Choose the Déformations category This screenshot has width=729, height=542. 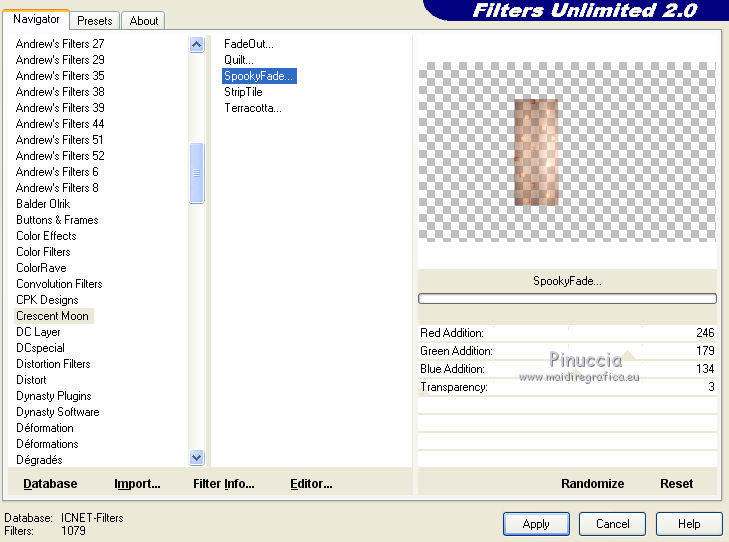[47, 444]
